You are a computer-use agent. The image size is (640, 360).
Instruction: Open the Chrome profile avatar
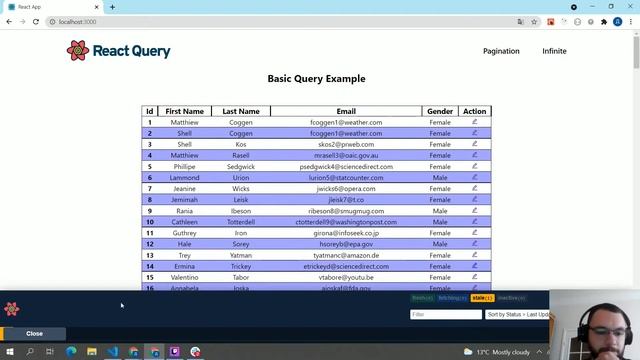coord(618,22)
